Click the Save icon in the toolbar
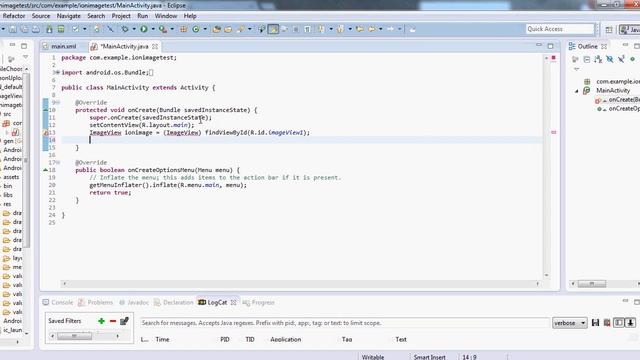This screenshot has height=360, width=640. pos(13,29)
